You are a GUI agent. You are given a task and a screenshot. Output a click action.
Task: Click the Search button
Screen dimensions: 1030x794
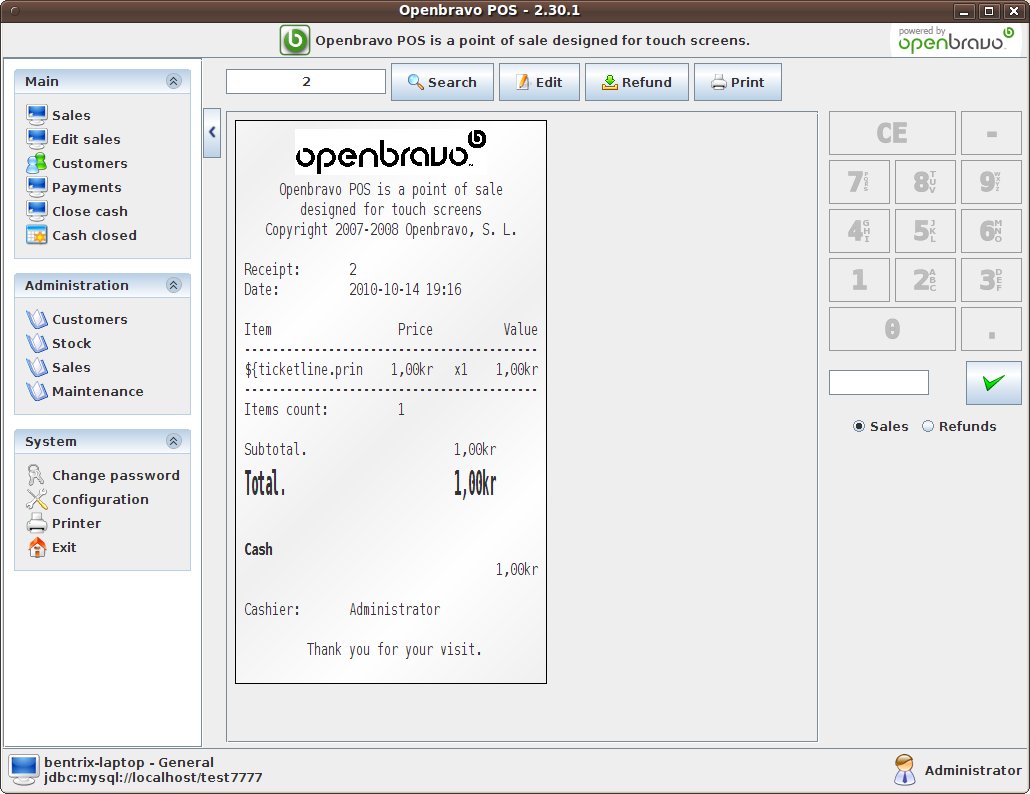click(x=442, y=82)
